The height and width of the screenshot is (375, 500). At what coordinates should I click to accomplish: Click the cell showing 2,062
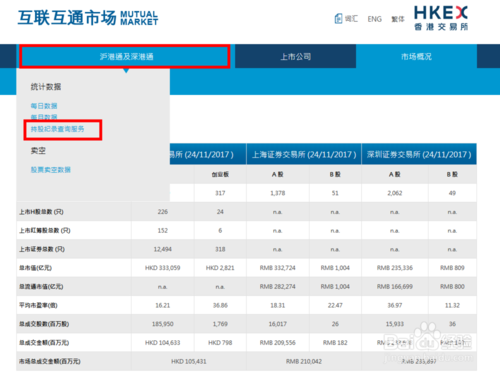pyautogui.click(x=395, y=193)
